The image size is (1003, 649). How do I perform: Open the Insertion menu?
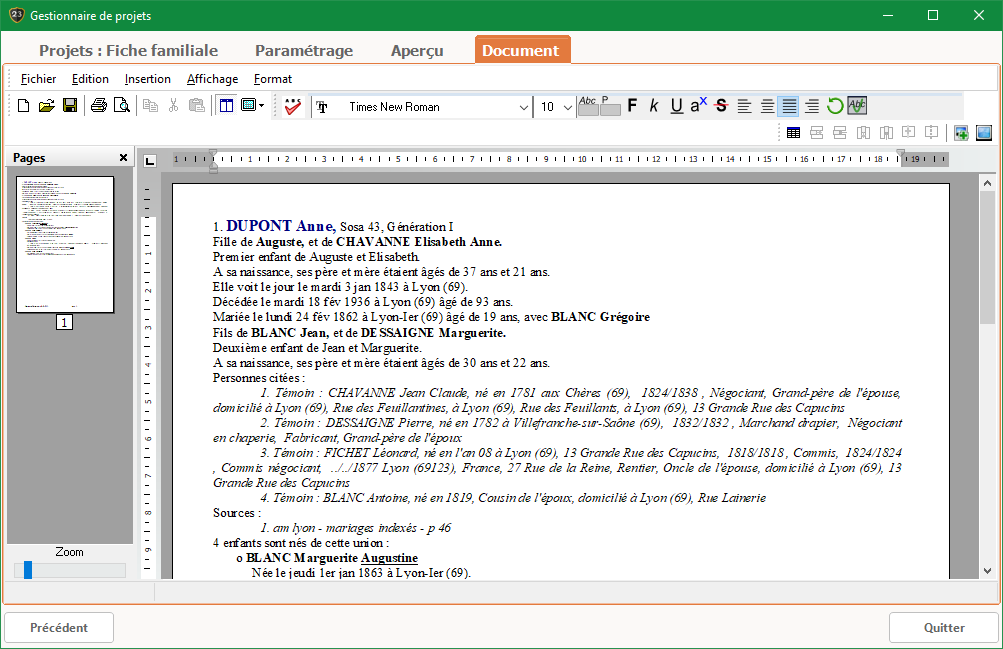pos(148,79)
